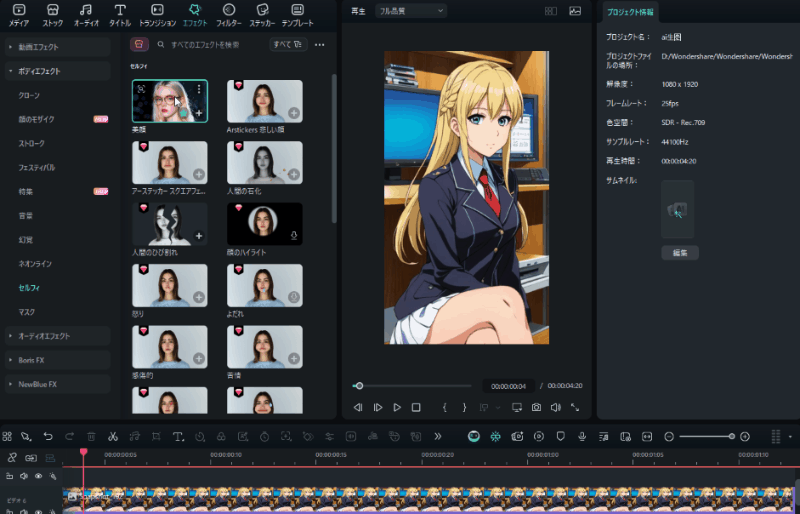
Task: Click the undo arrow in timeline toolbar
Action: [48, 436]
